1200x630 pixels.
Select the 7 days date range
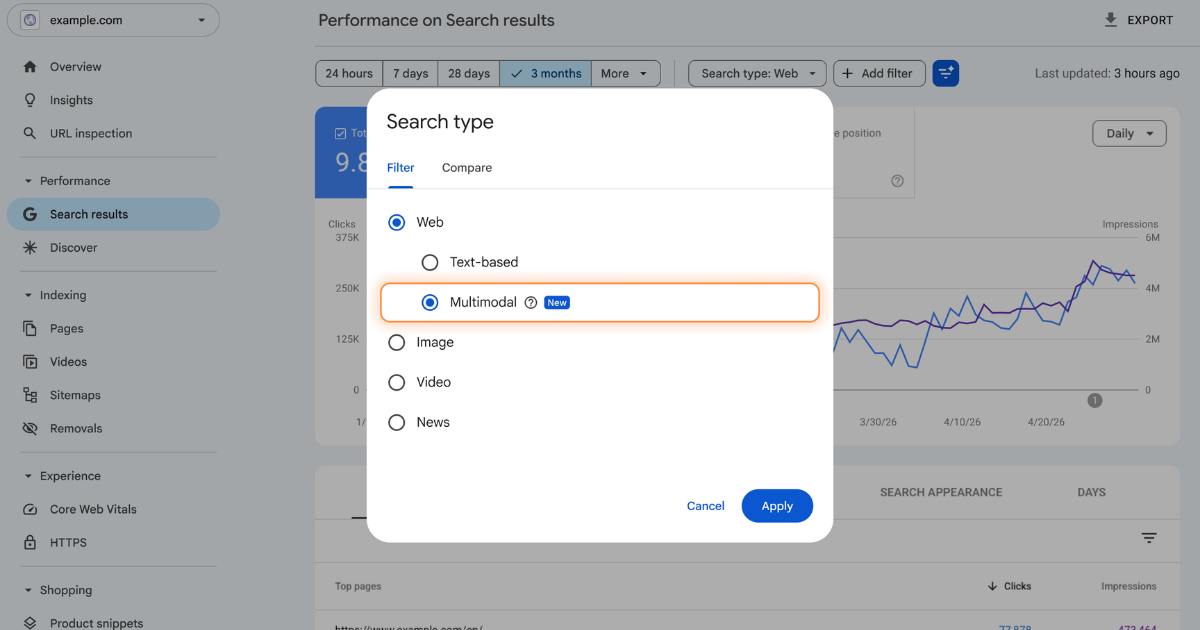(x=410, y=73)
